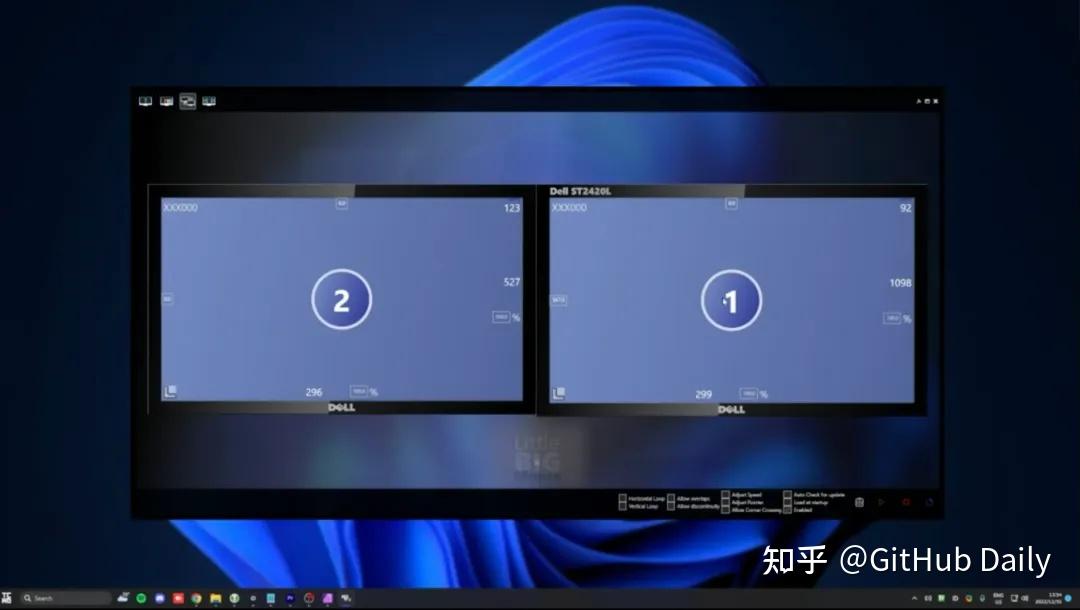Toggle the Allow Corner Crossing checkbox
Viewport: 1080px width, 610px height.
point(725,510)
